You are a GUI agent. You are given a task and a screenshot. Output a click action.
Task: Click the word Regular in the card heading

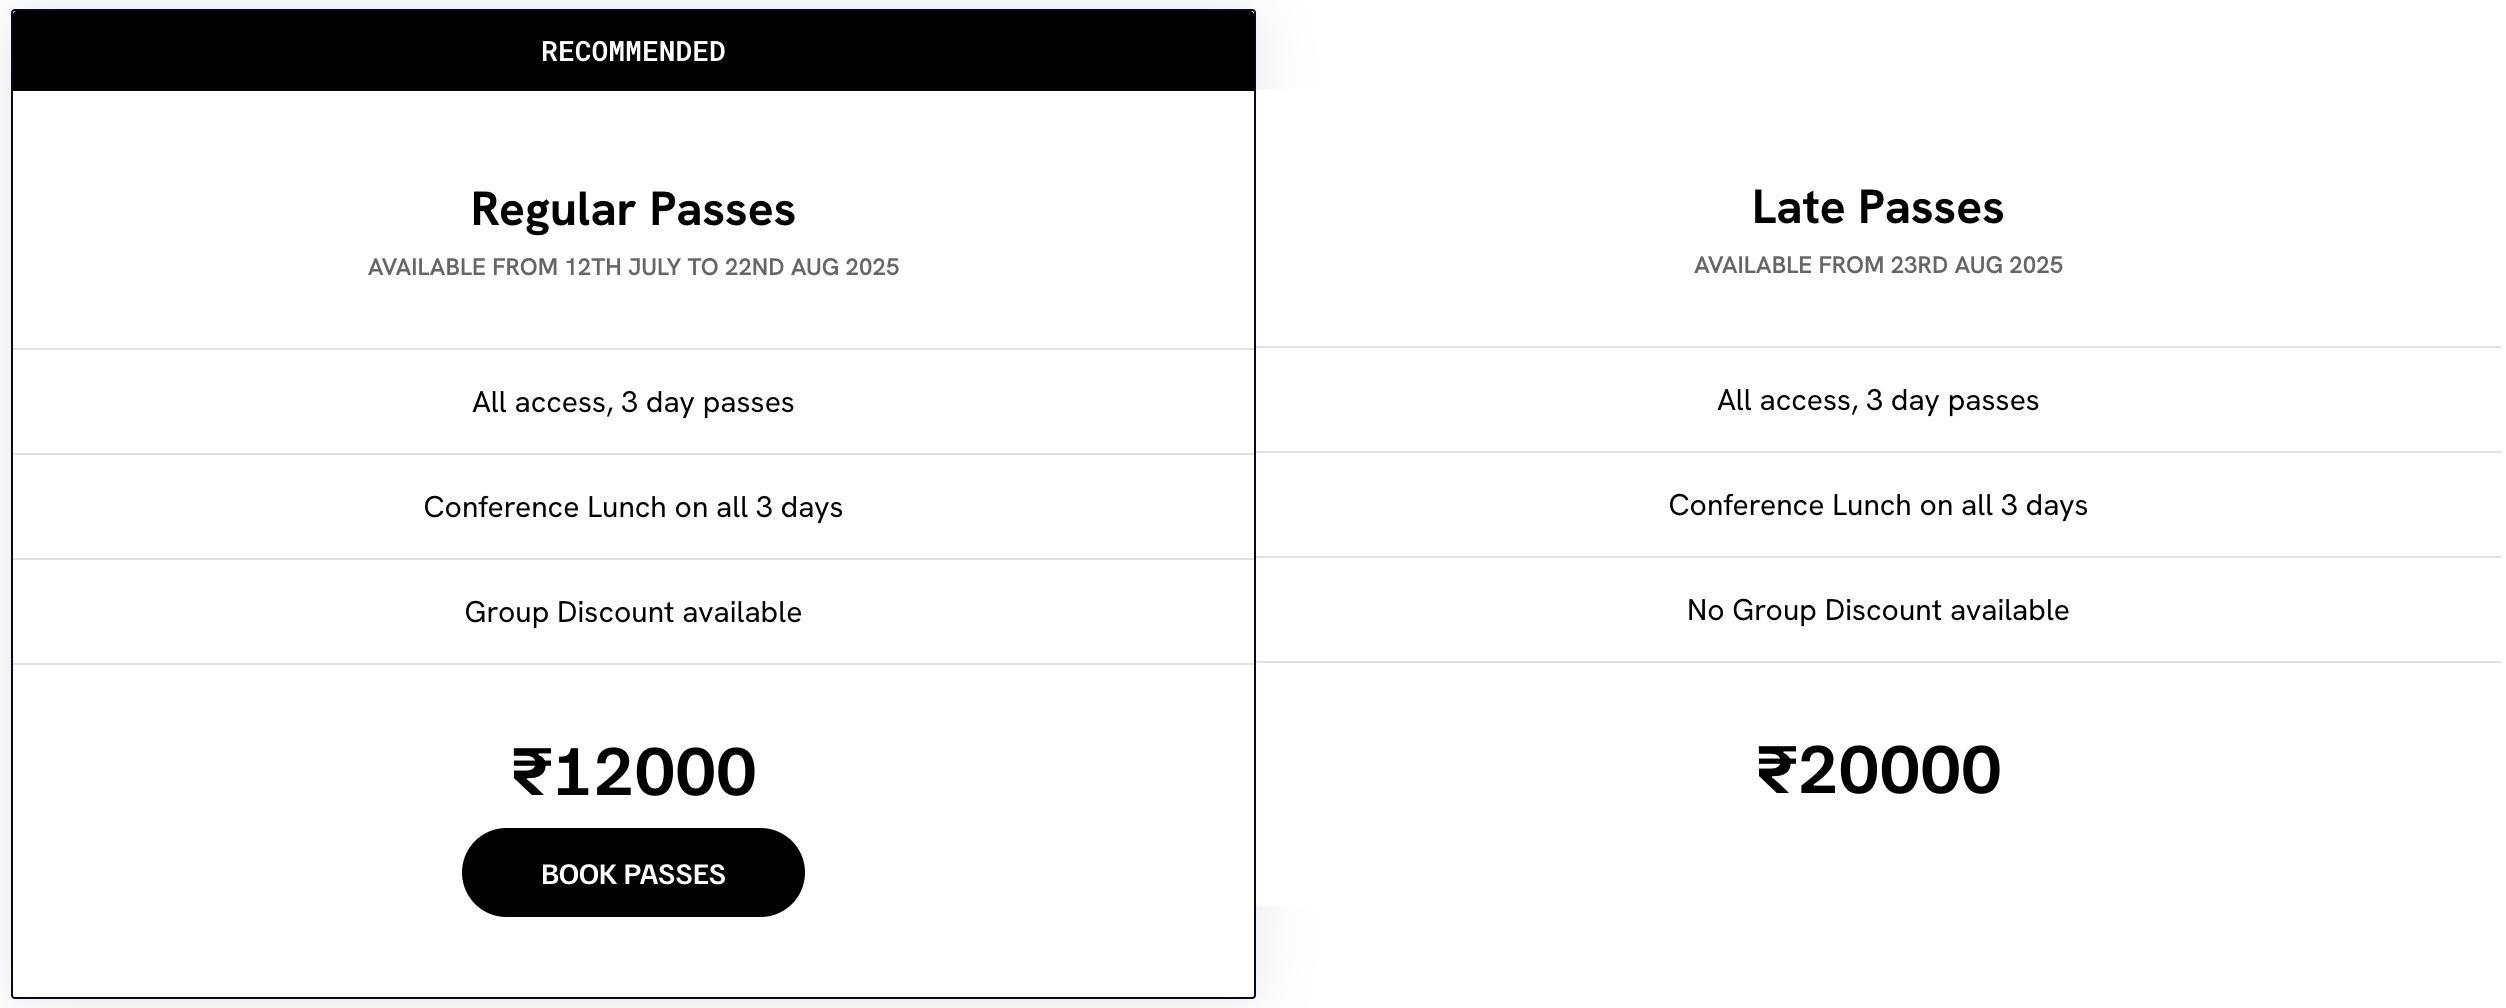pos(553,210)
